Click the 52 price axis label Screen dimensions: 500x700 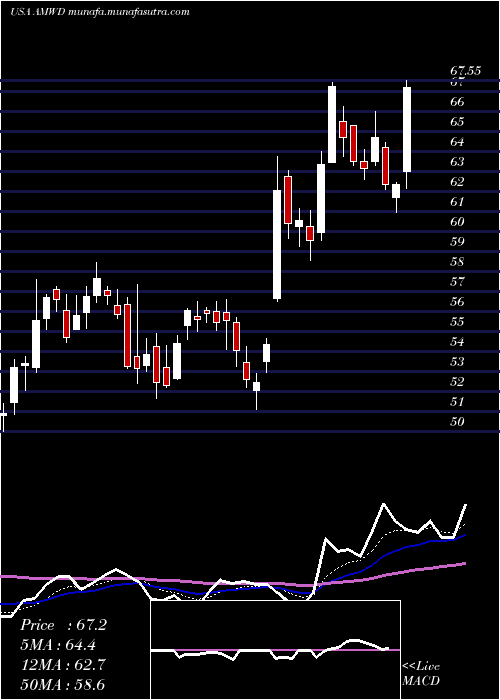(x=458, y=382)
